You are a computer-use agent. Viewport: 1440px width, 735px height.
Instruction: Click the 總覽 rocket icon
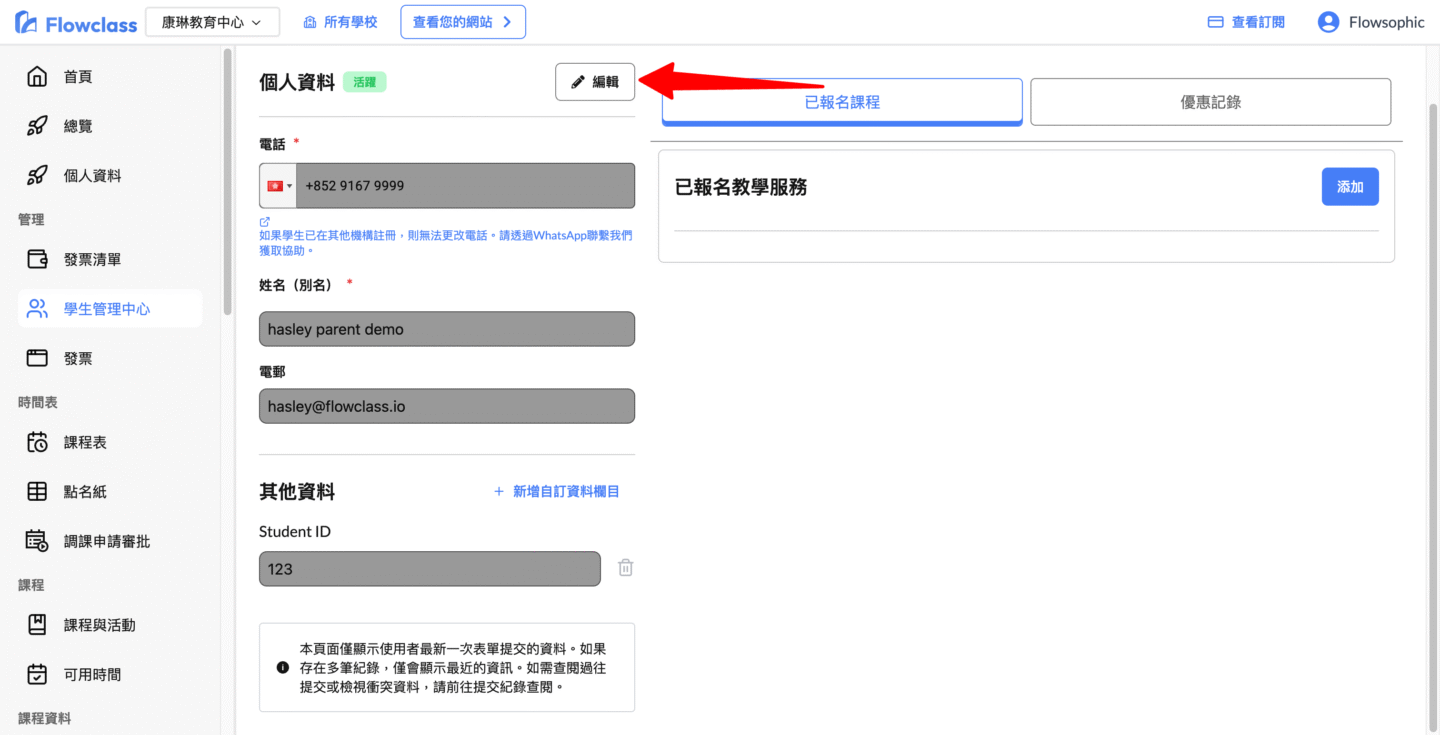[x=37, y=126]
